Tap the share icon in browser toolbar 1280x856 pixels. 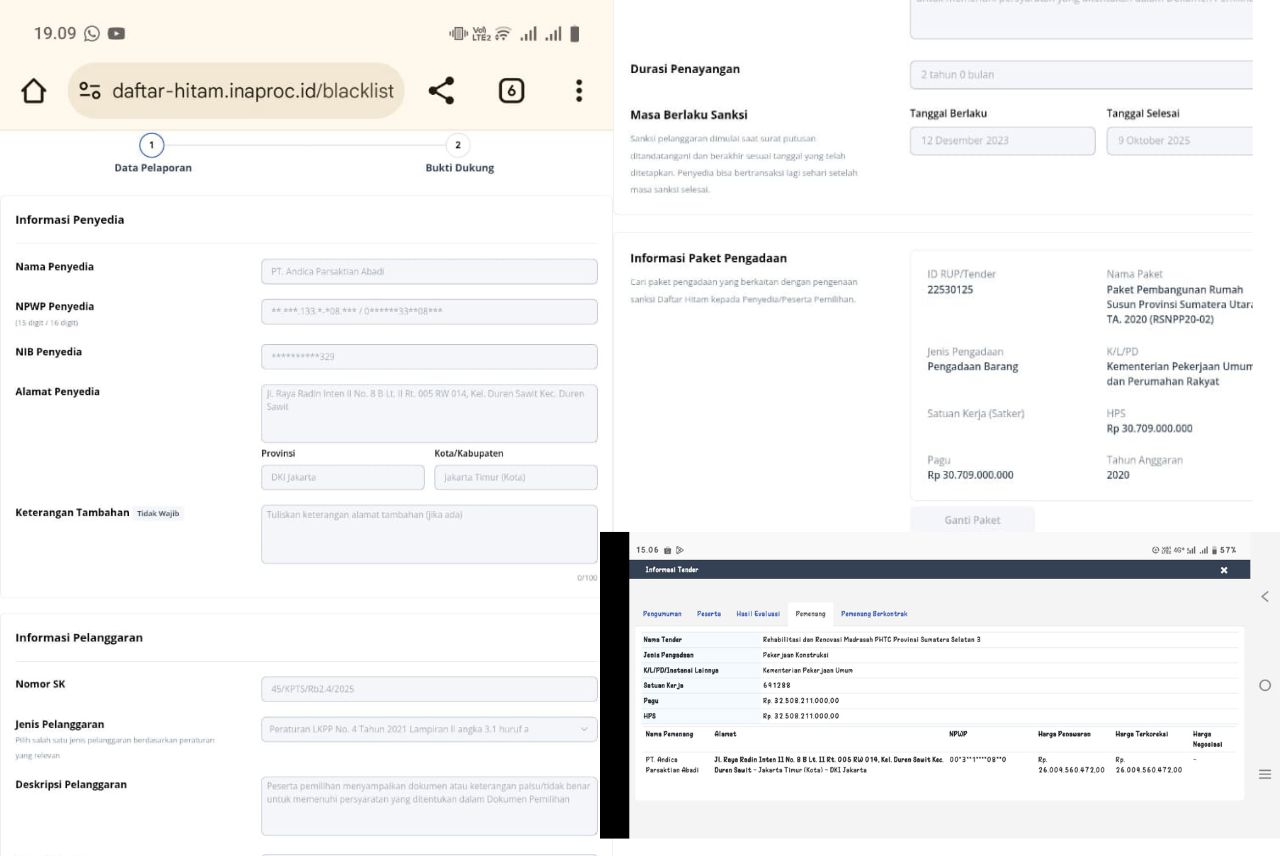coord(441,91)
